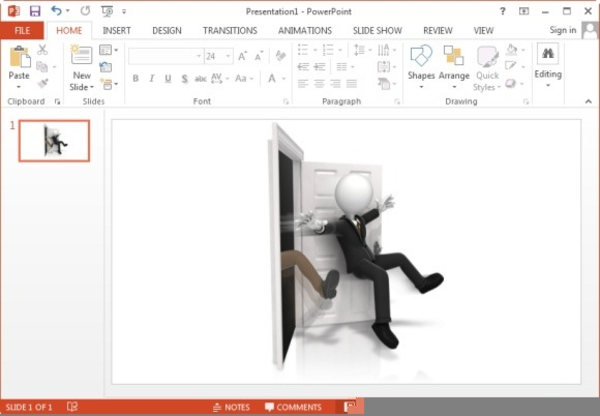
Task: Open the Font dialog launcher
Action: 286,102
